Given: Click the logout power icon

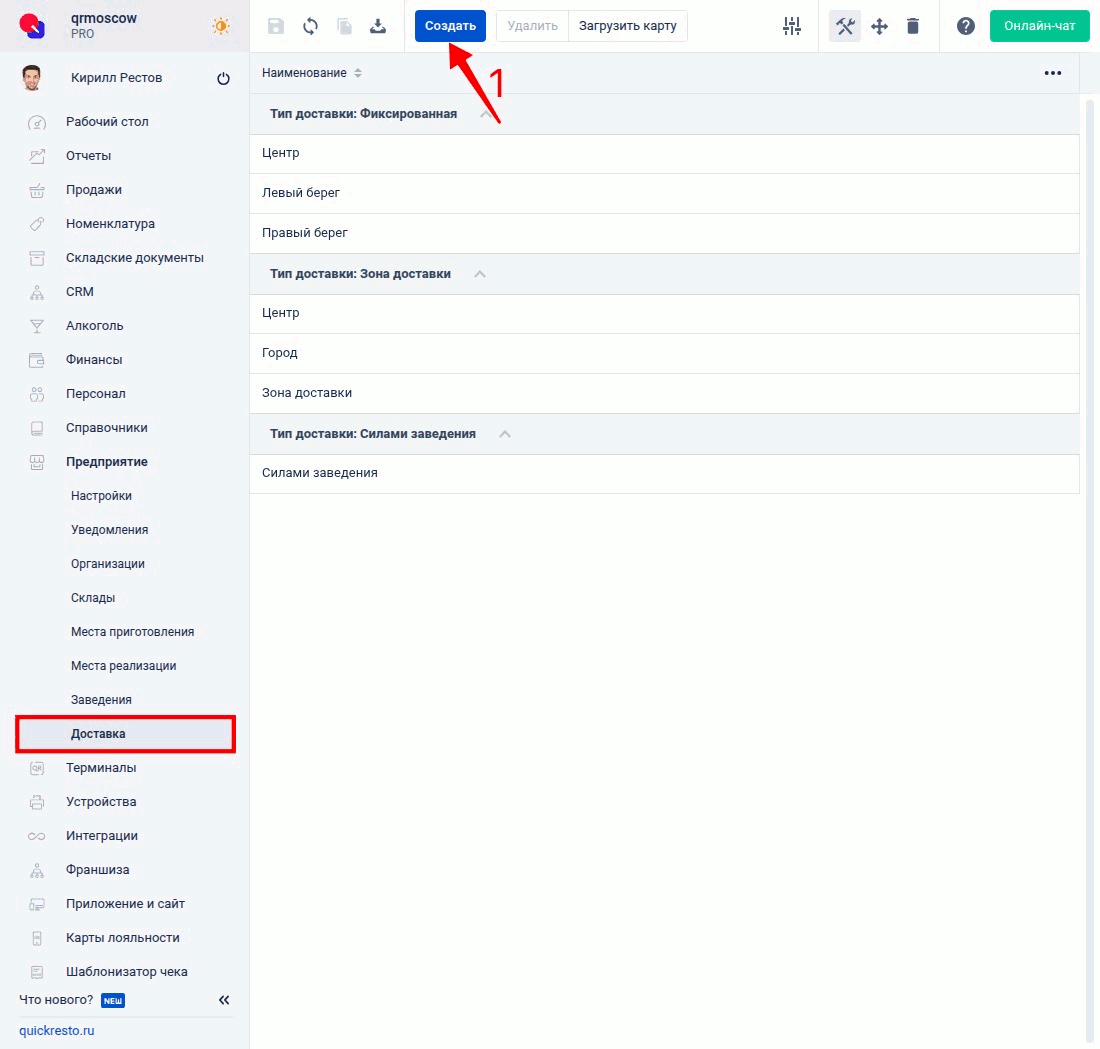Looking at the screenshot, I should [x=223, y=79].
